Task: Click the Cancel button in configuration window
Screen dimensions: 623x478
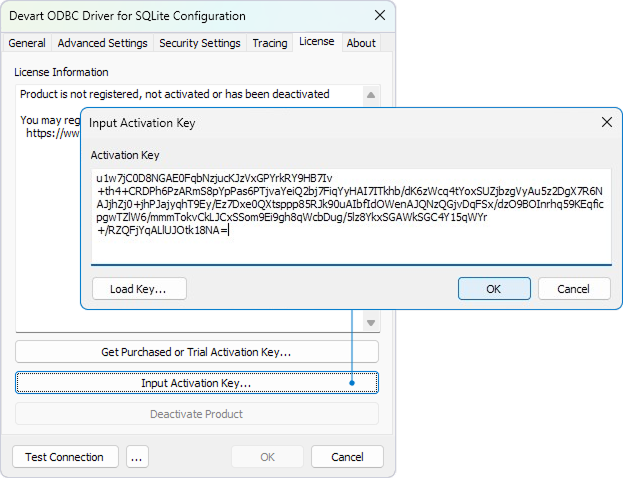Action: pos(347,457)
